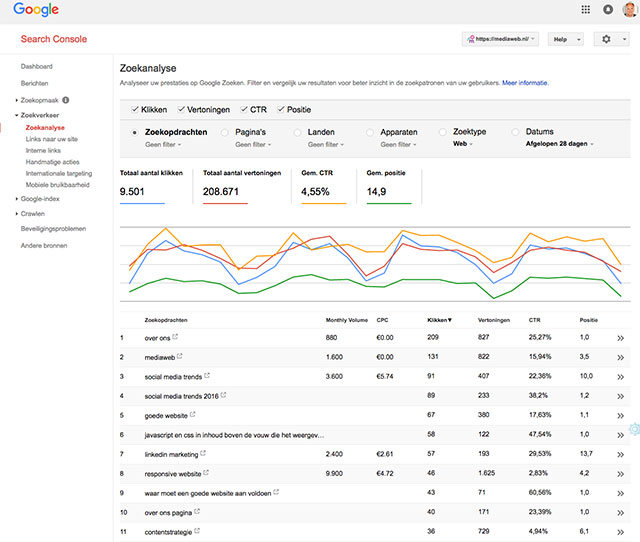Expand details arrows for linkedin marketing row

620,455
